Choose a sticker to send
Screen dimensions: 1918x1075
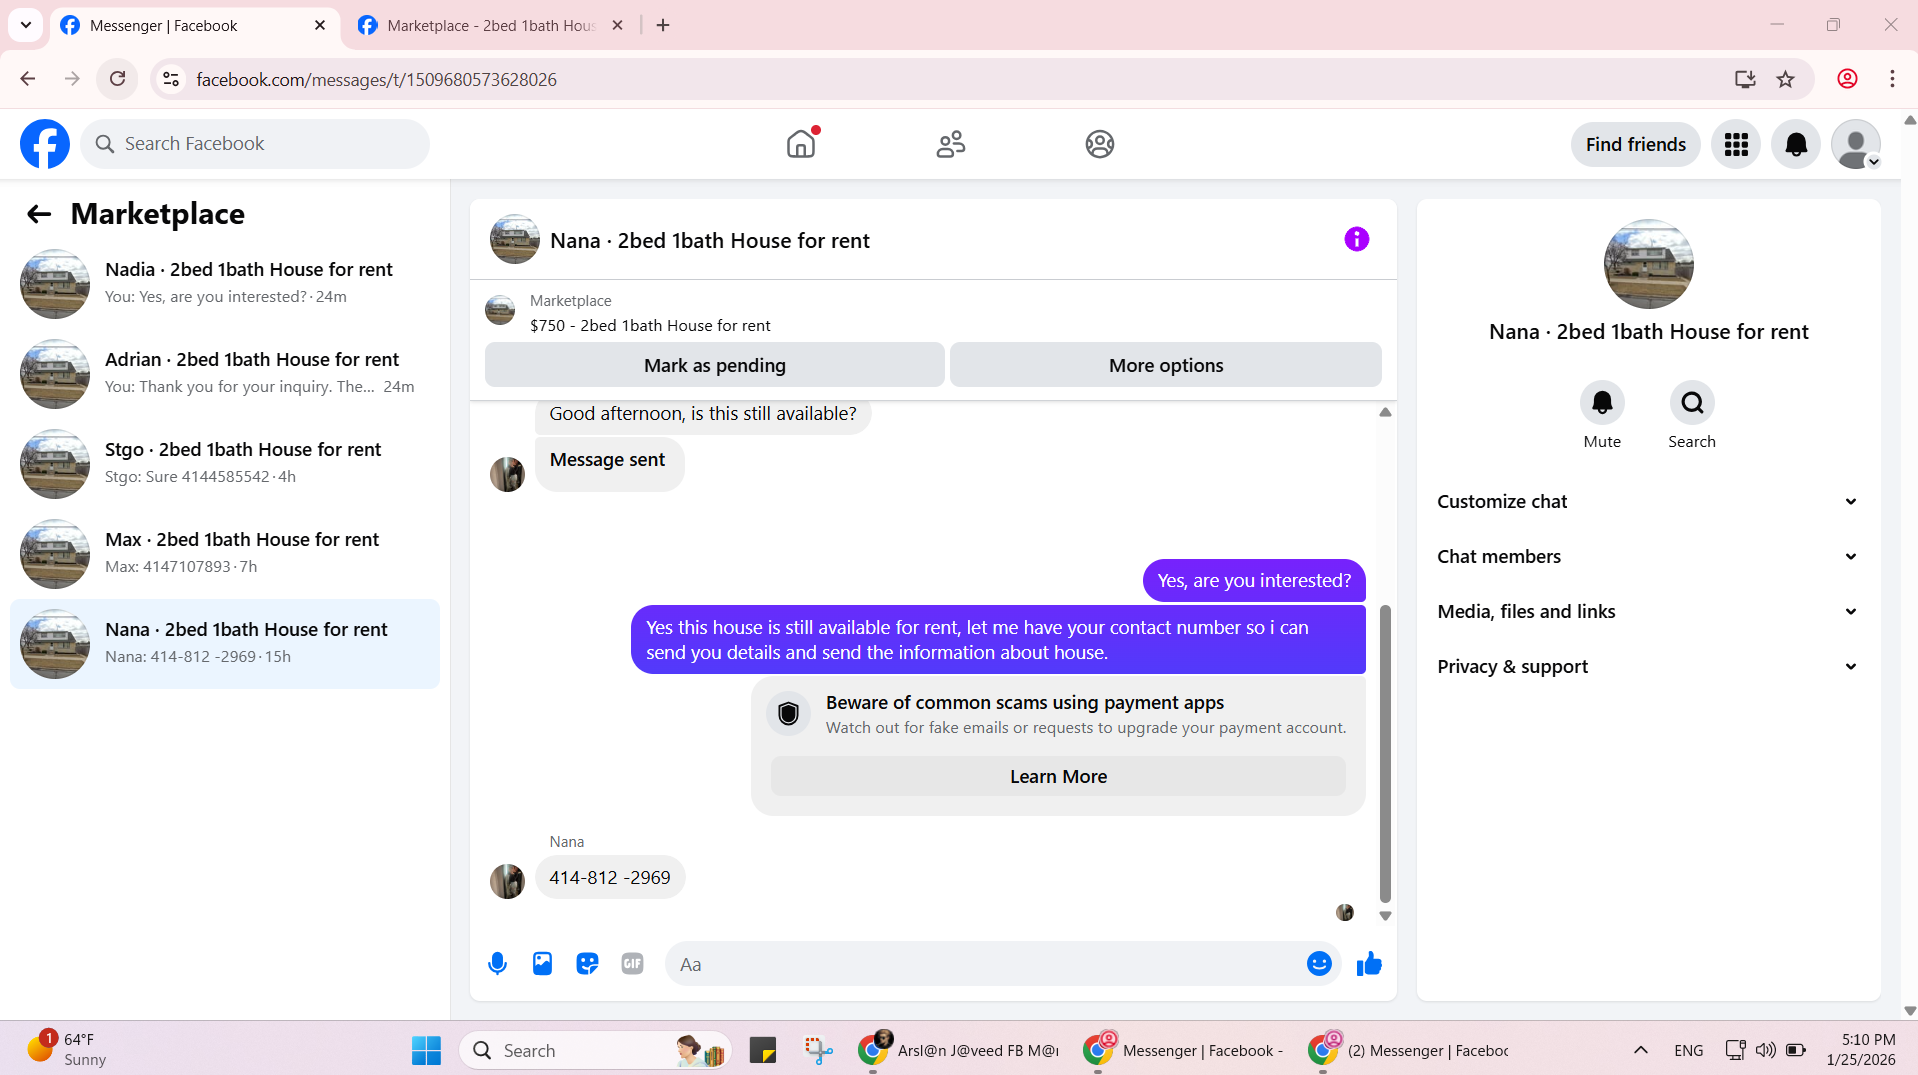tap(587, 964)
